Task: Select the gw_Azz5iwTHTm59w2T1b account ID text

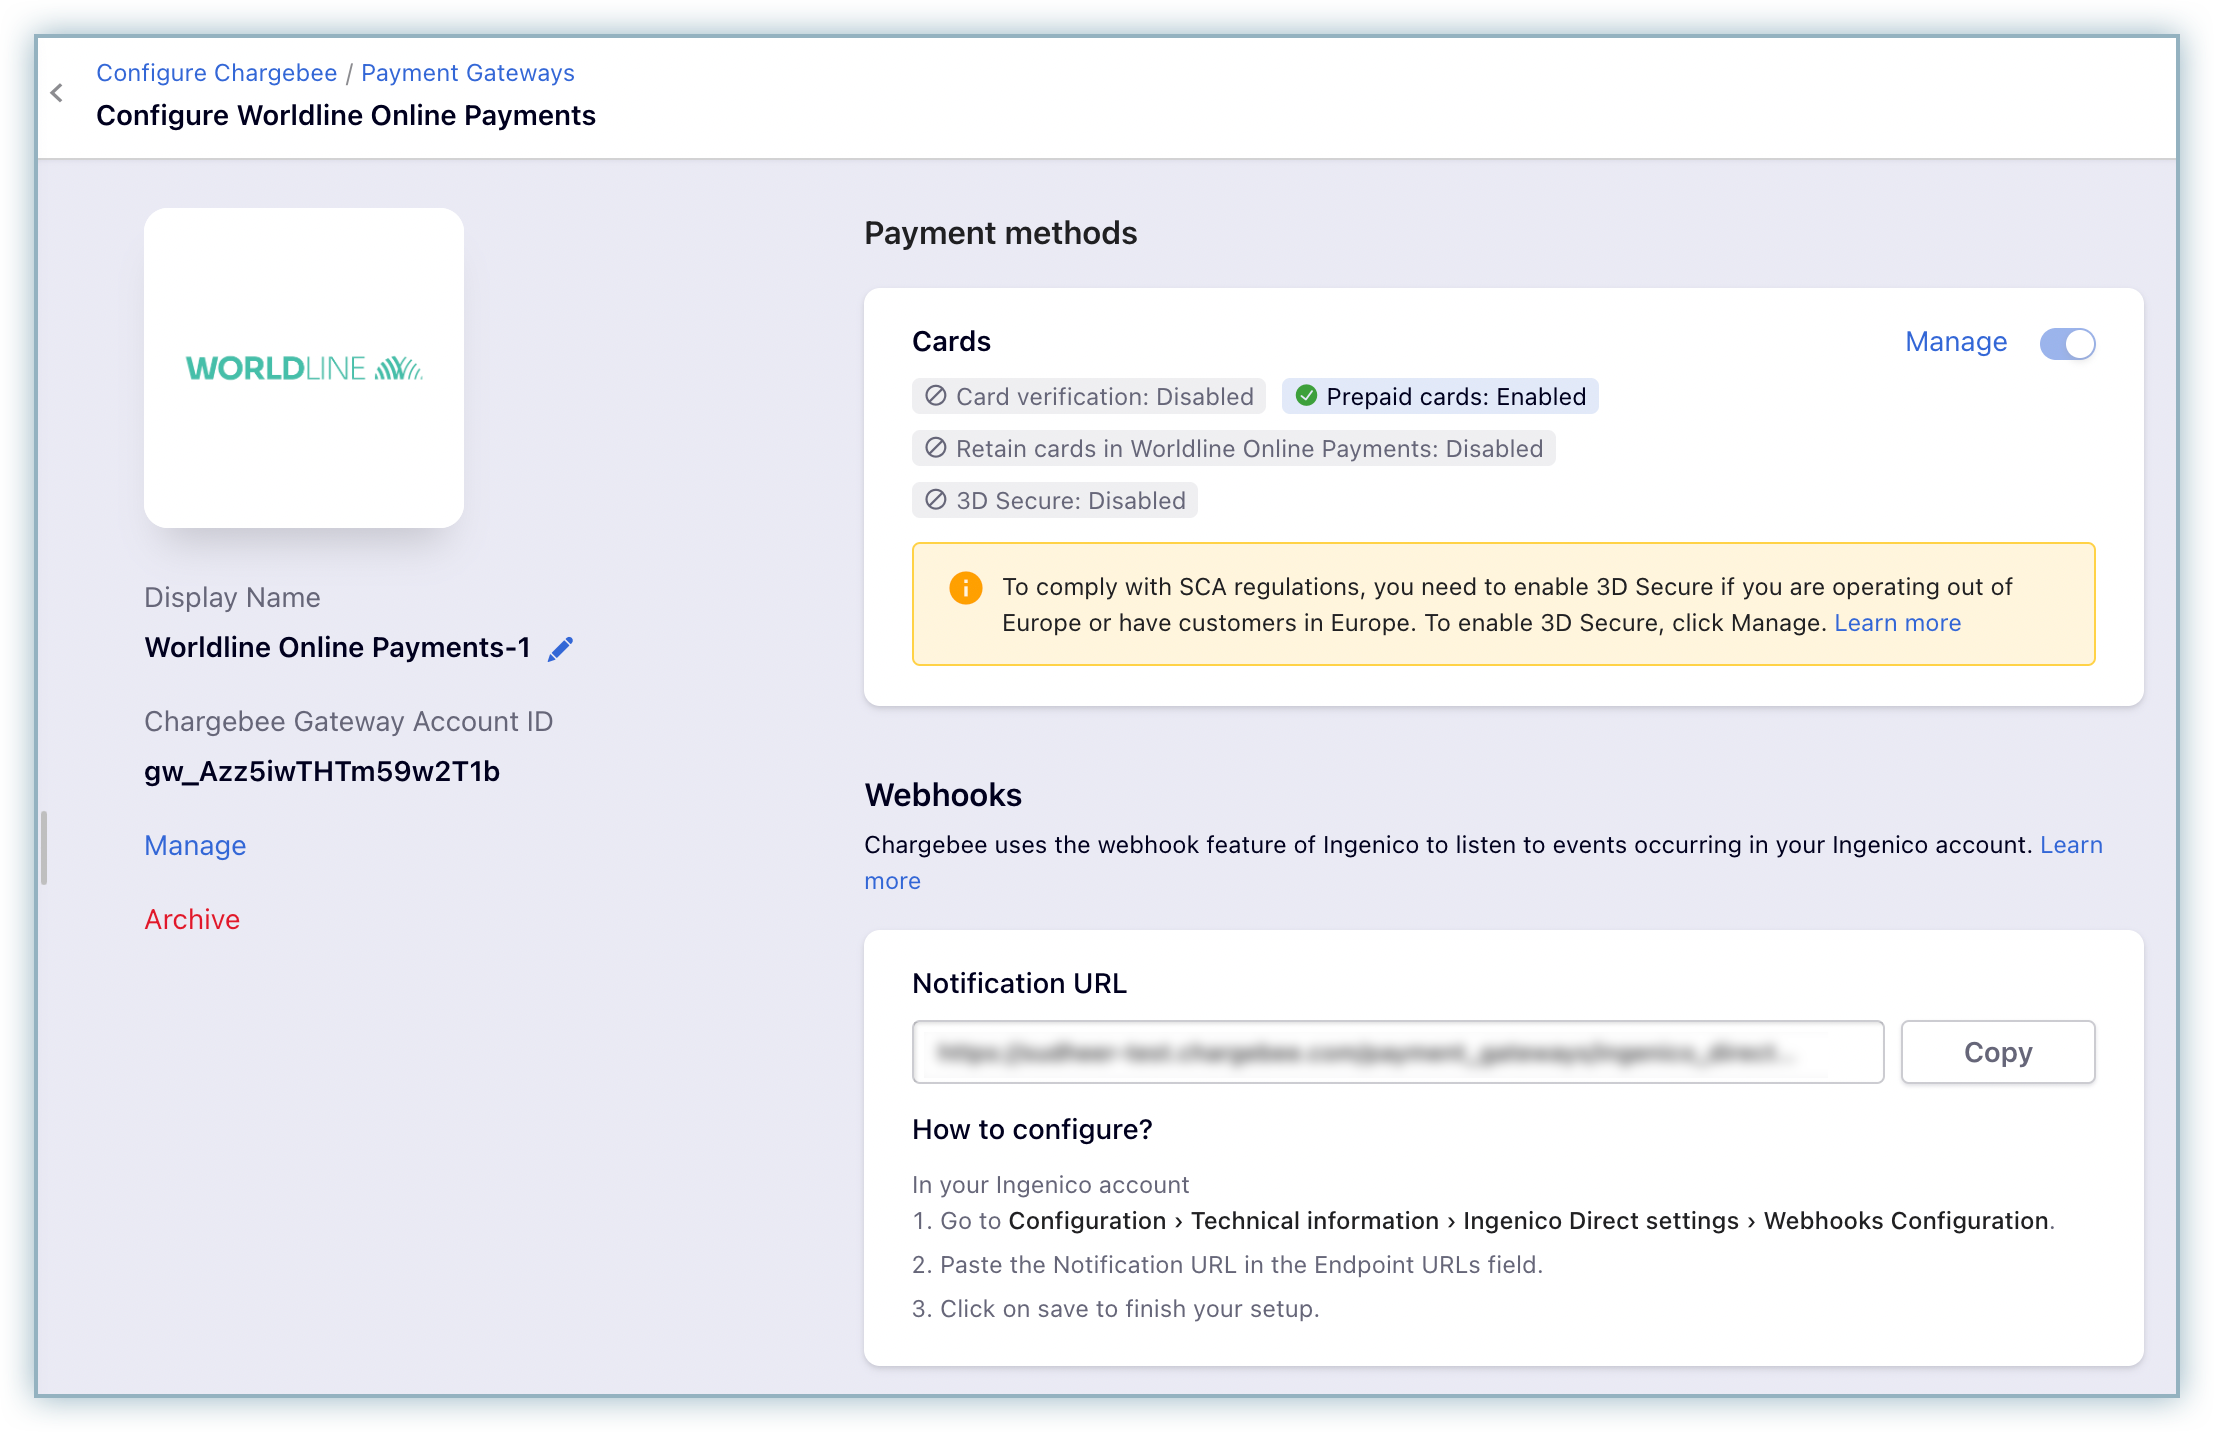Action: pos(322,772)
